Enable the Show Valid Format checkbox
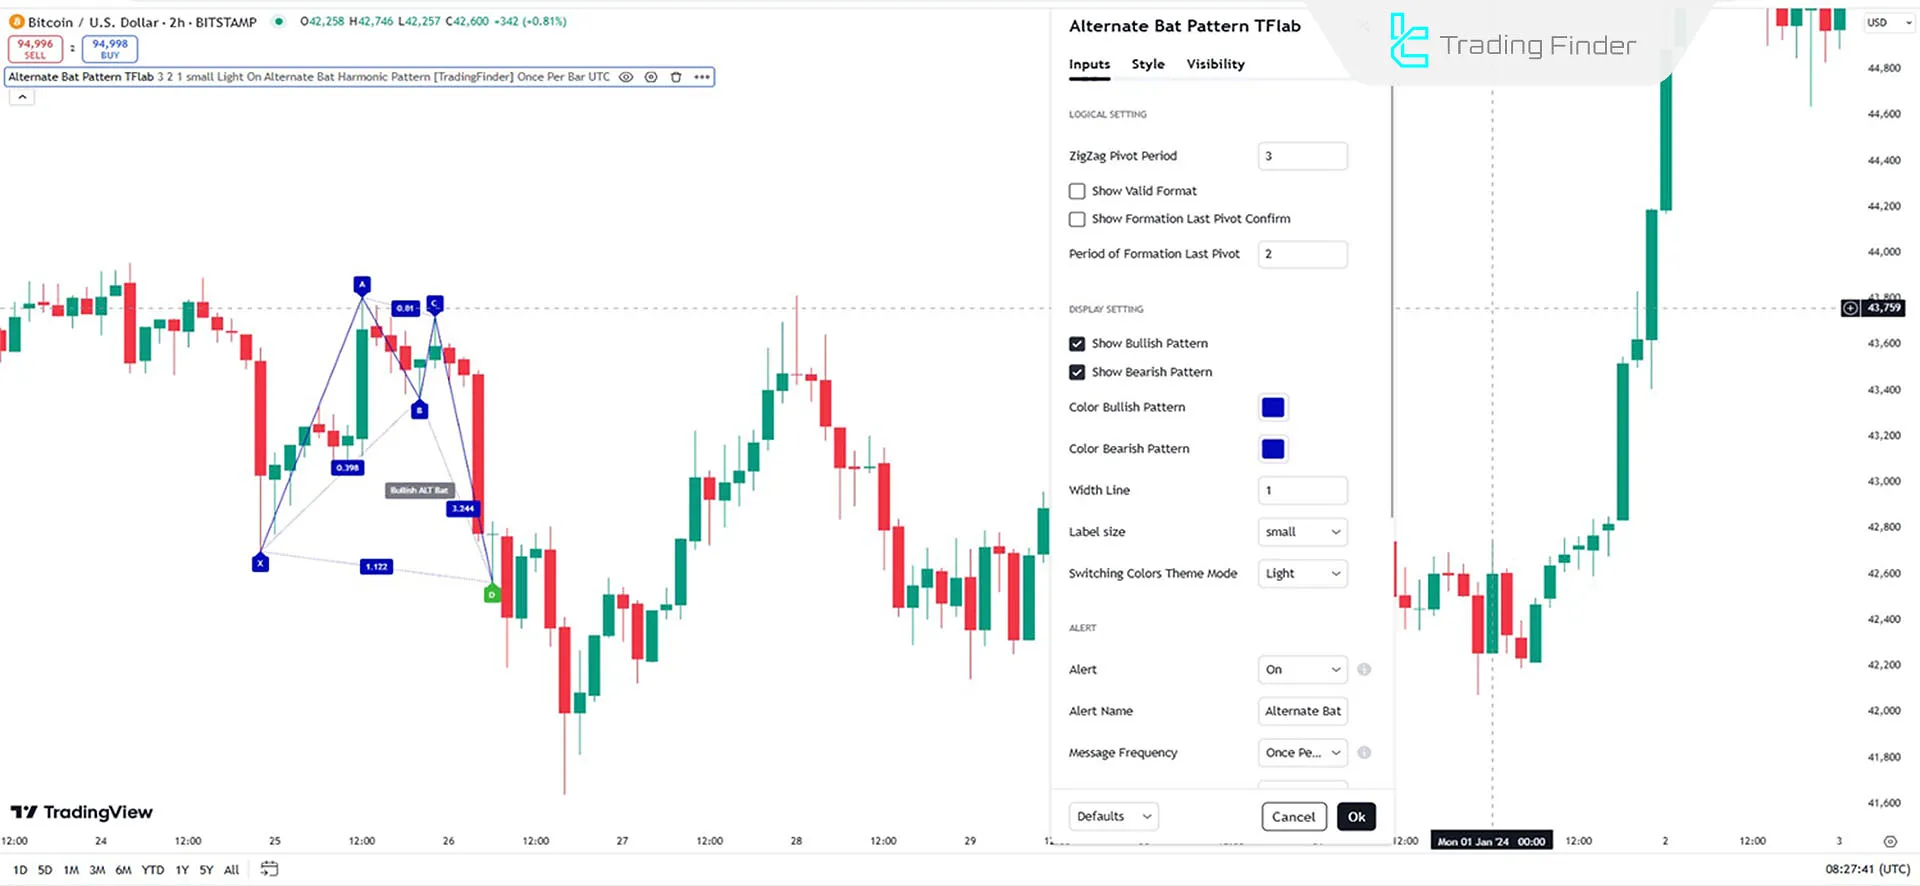The image size is (1920, 886). tap(1077, 191)
